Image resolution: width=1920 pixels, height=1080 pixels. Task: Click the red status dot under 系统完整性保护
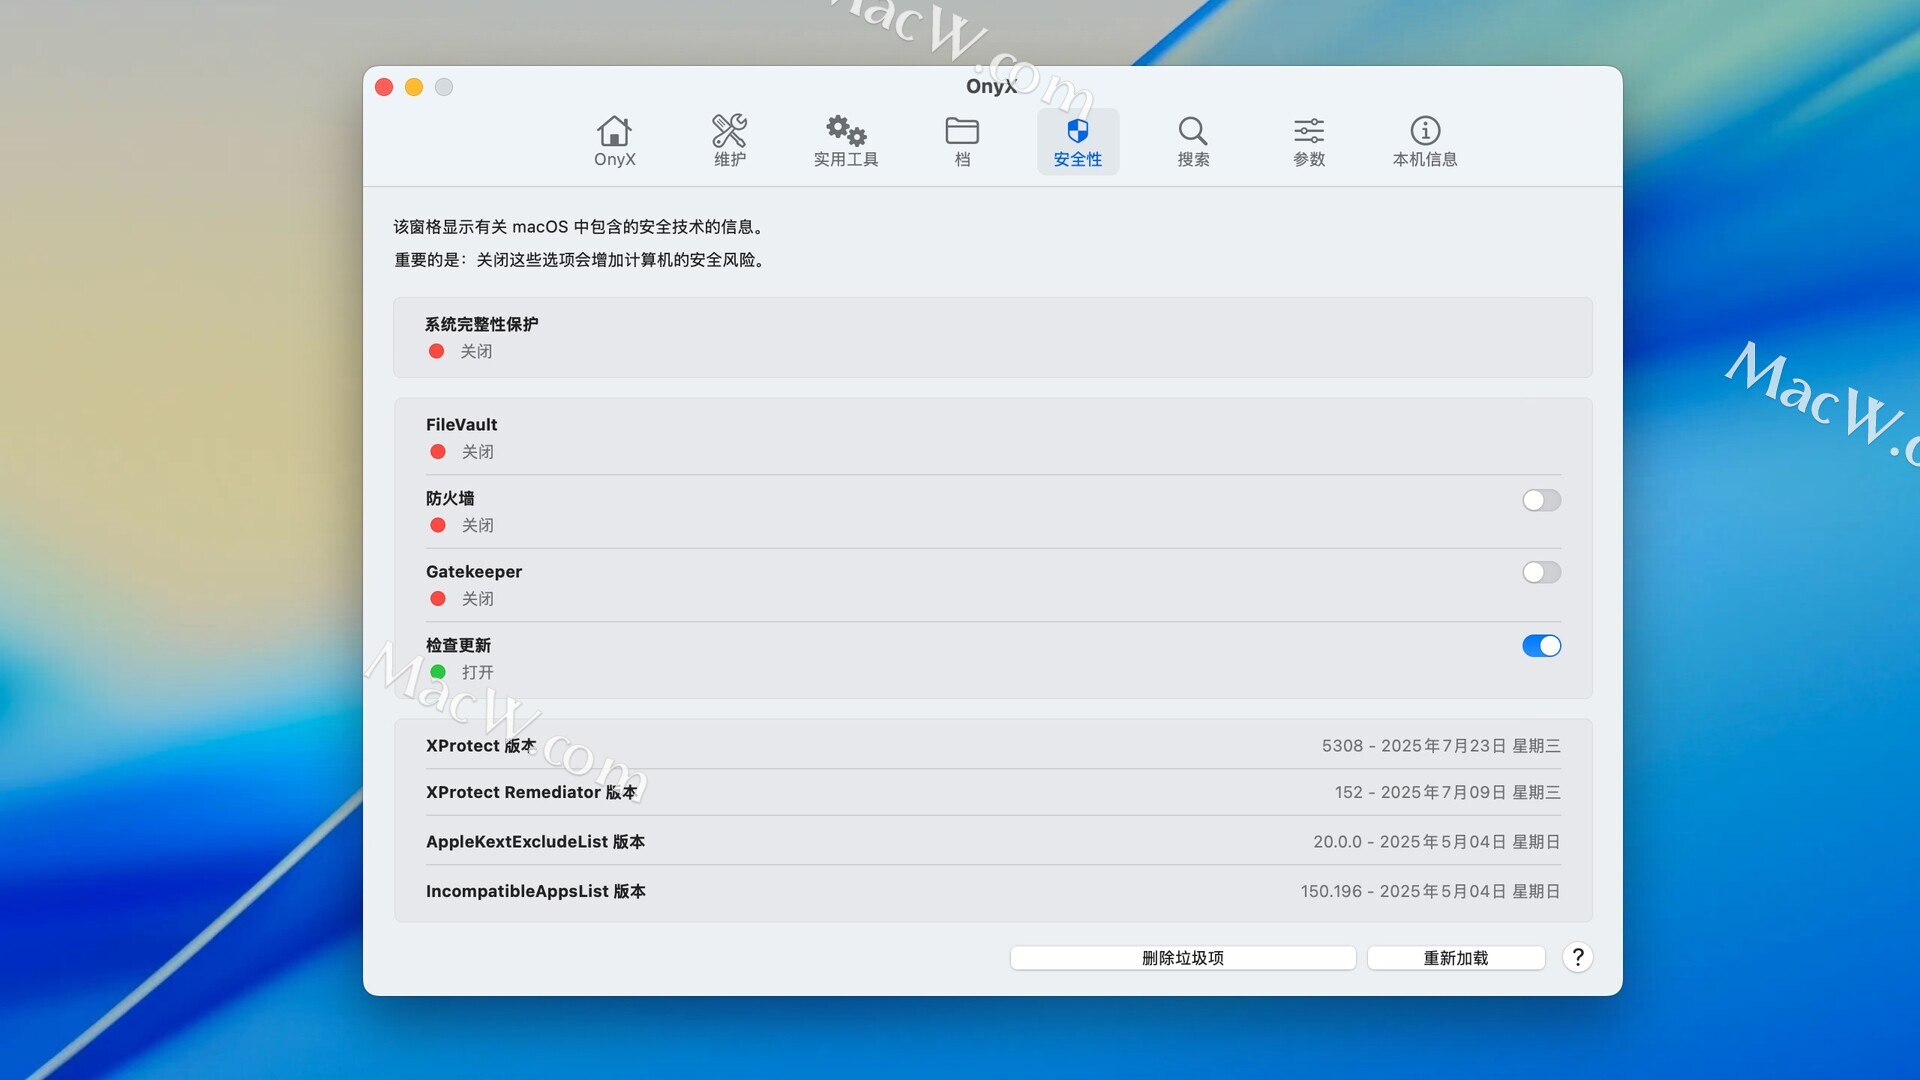(436, 351)
